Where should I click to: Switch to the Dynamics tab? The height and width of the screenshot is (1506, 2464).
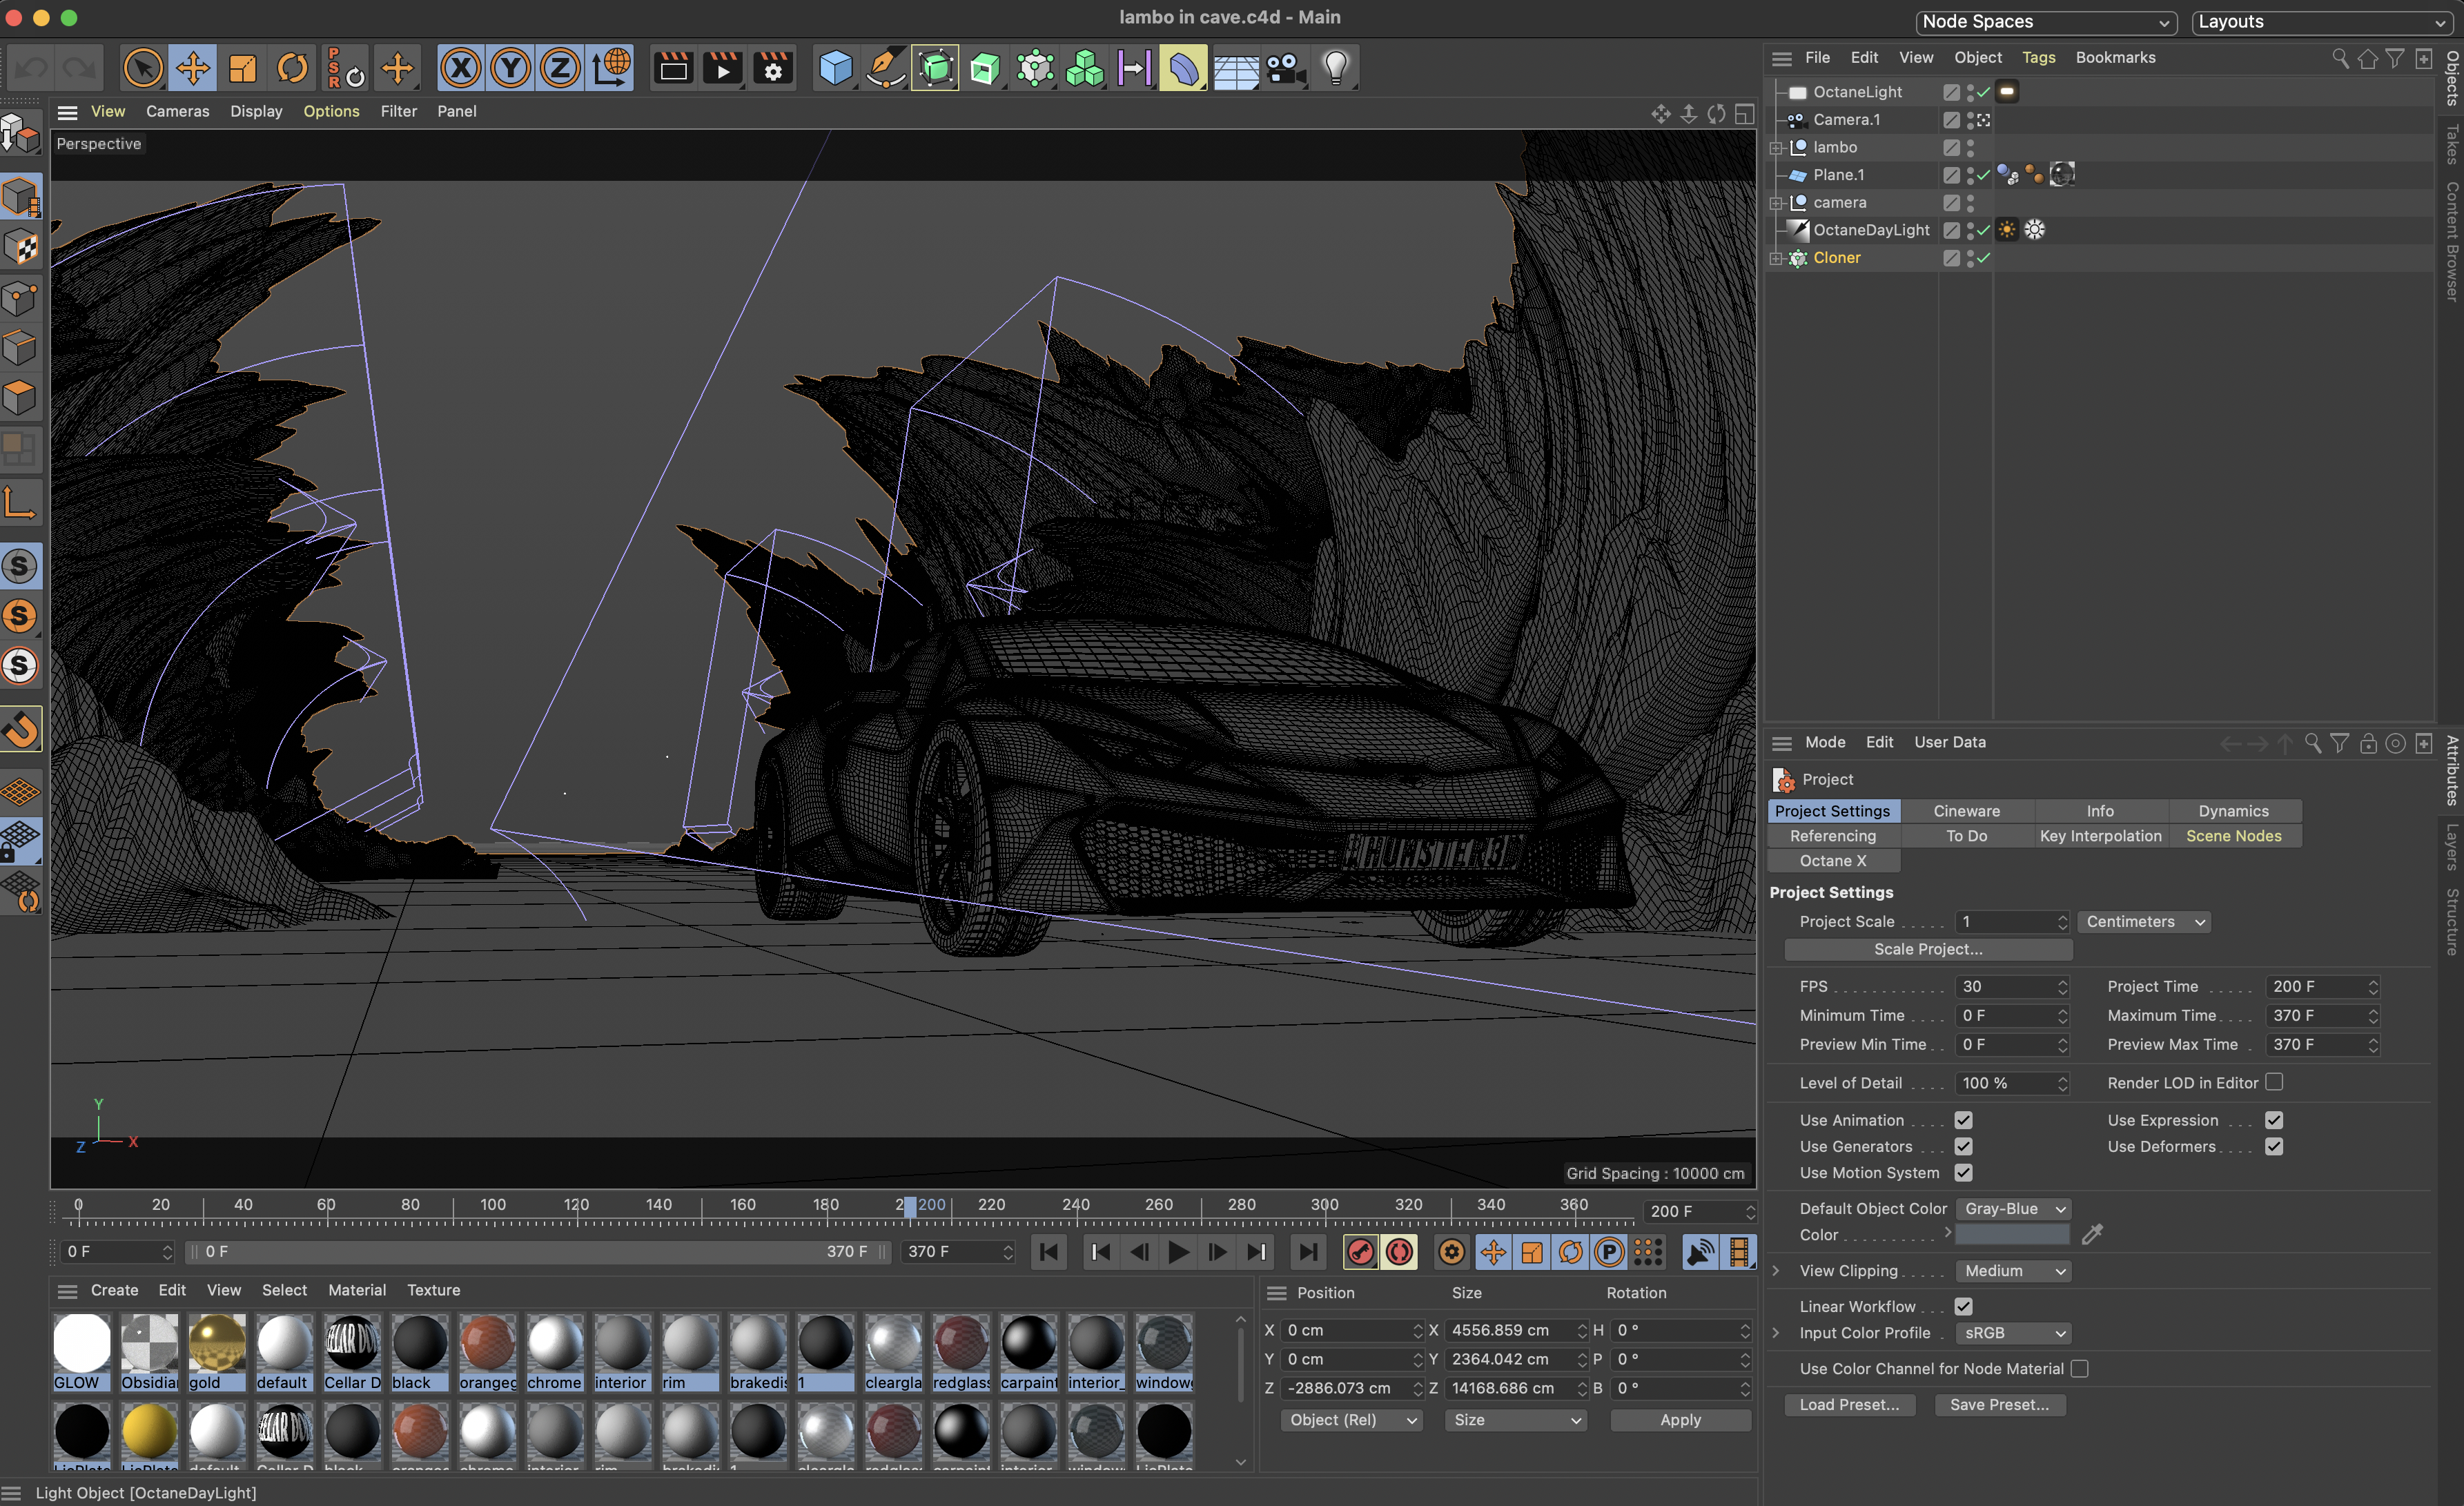click(2233, 811)
